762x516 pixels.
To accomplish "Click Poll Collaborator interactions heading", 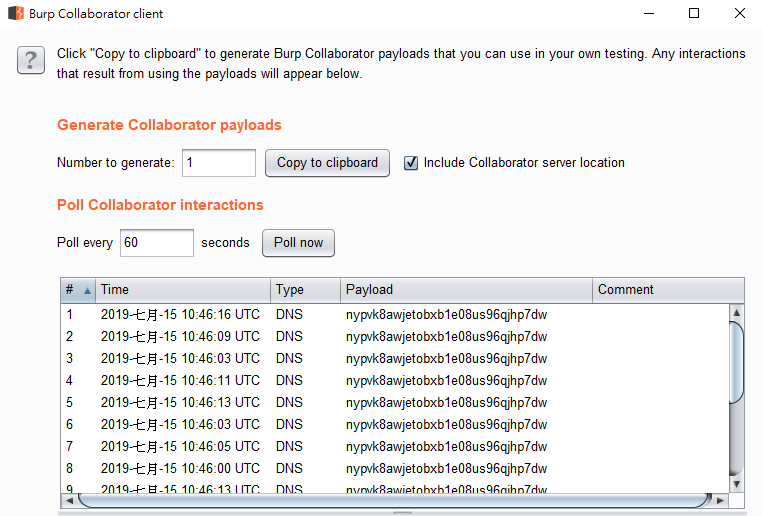I will click(x=160, y=205).
